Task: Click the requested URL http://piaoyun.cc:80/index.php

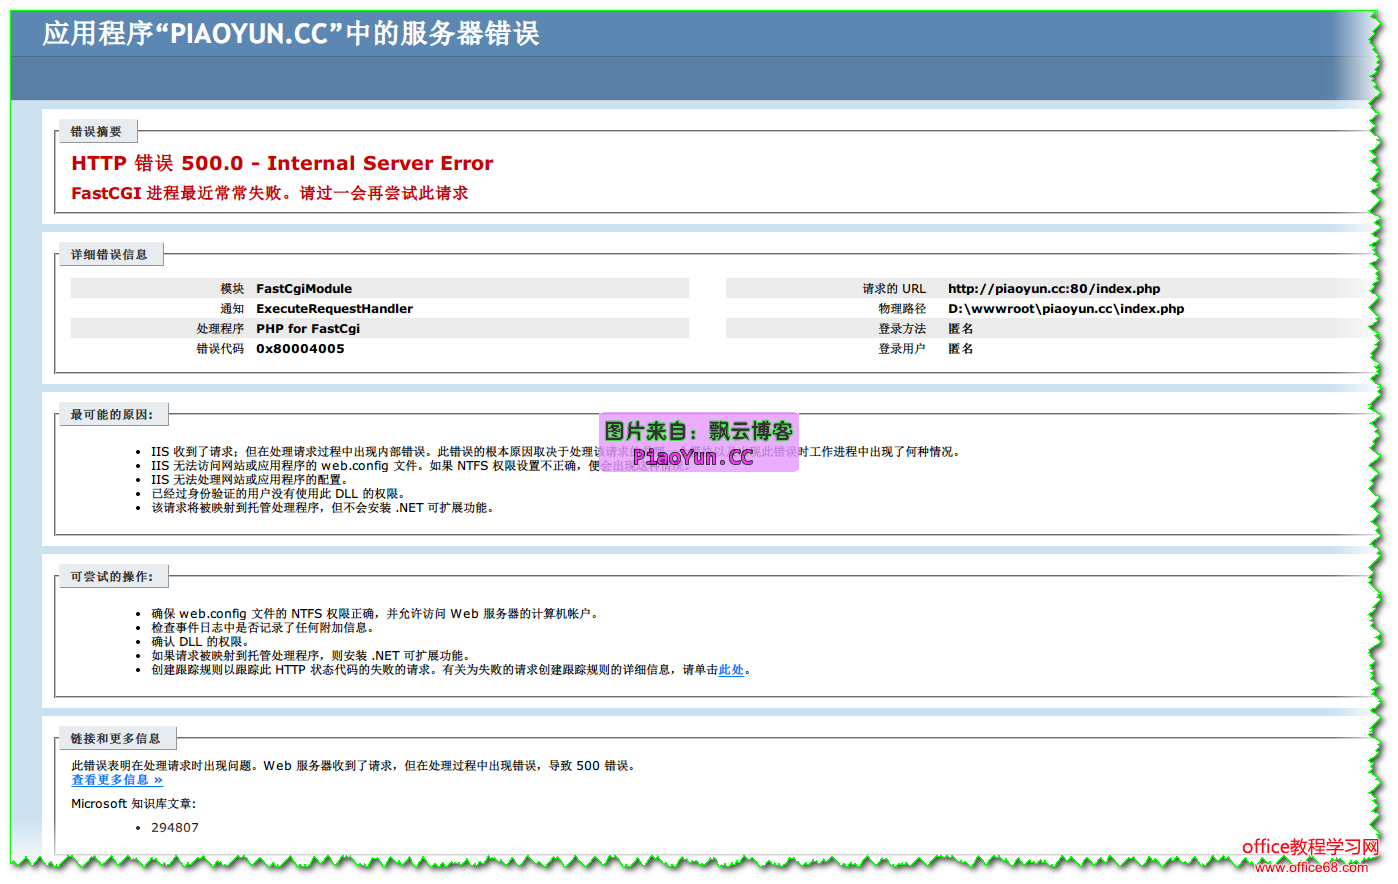Action: click(1054, 289)
